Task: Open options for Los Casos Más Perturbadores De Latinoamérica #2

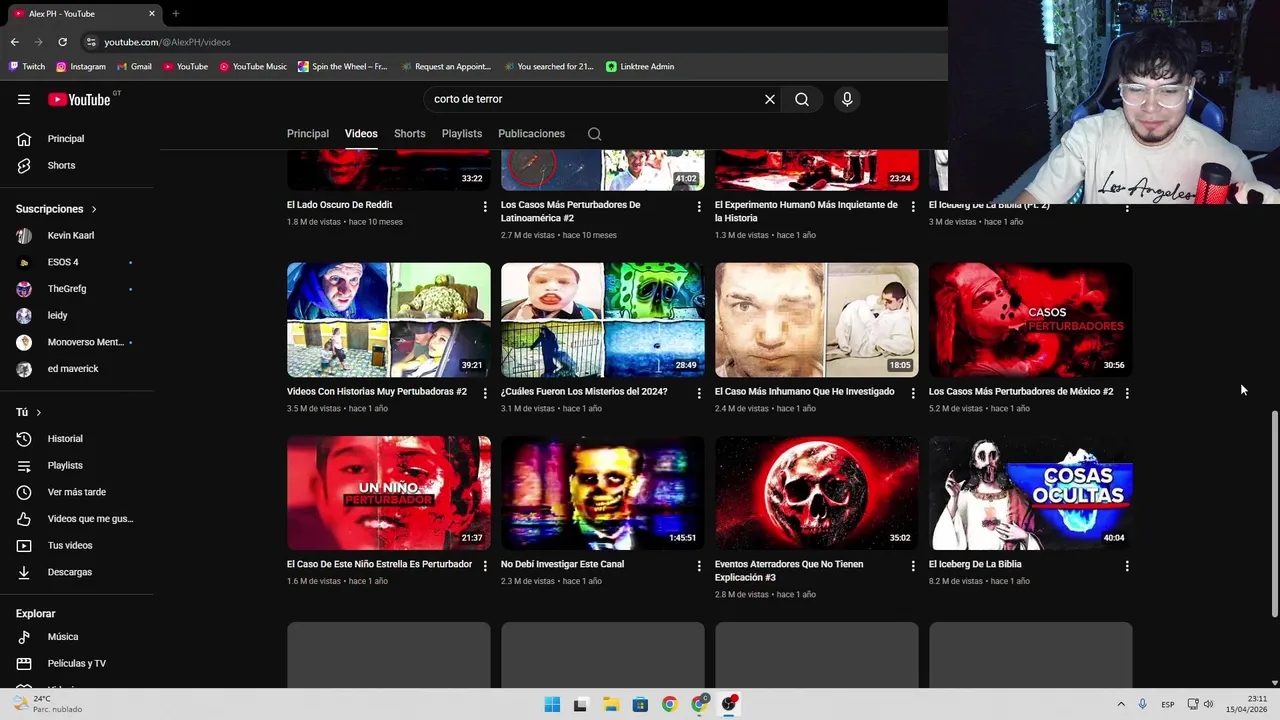Action: click(x=699, y=207)
